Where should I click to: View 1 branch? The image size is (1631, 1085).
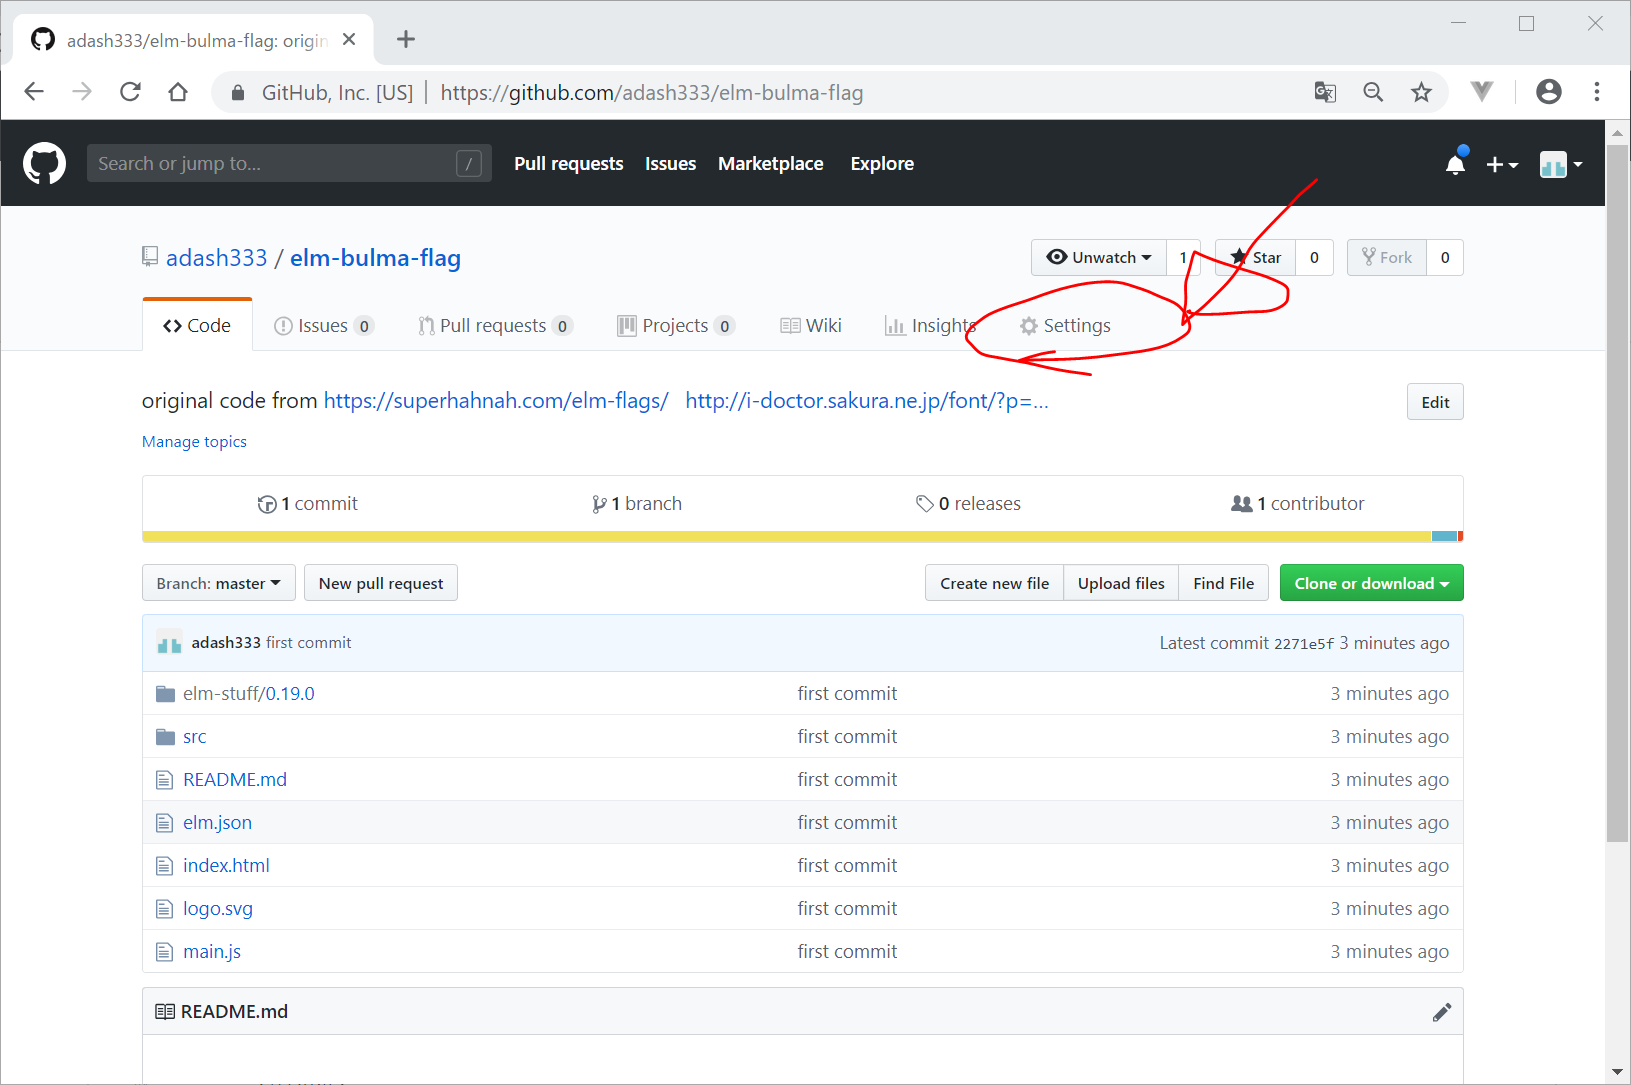point(636,504)
